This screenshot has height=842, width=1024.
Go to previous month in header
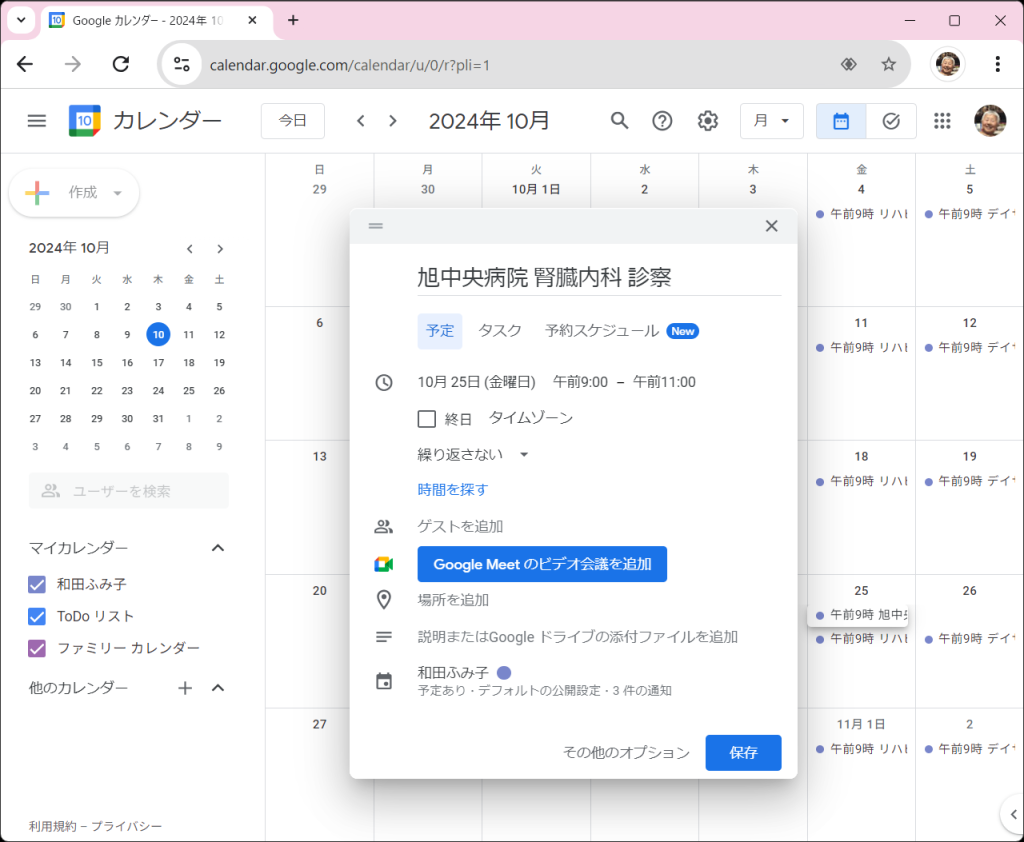361,121
